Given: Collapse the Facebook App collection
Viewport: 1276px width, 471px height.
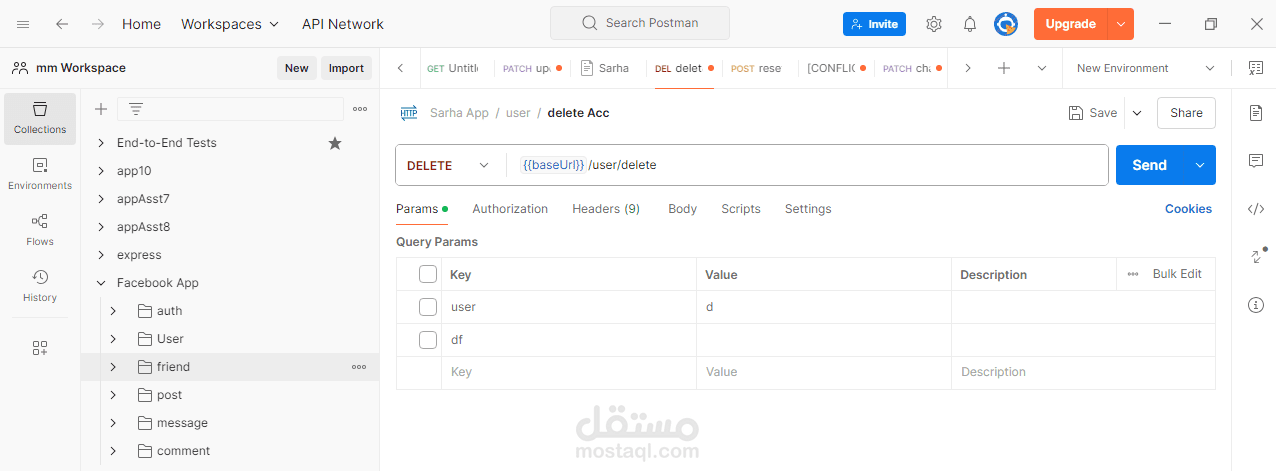Looking at the screenshot, I should pyautogui.click(x=101, y=283).
